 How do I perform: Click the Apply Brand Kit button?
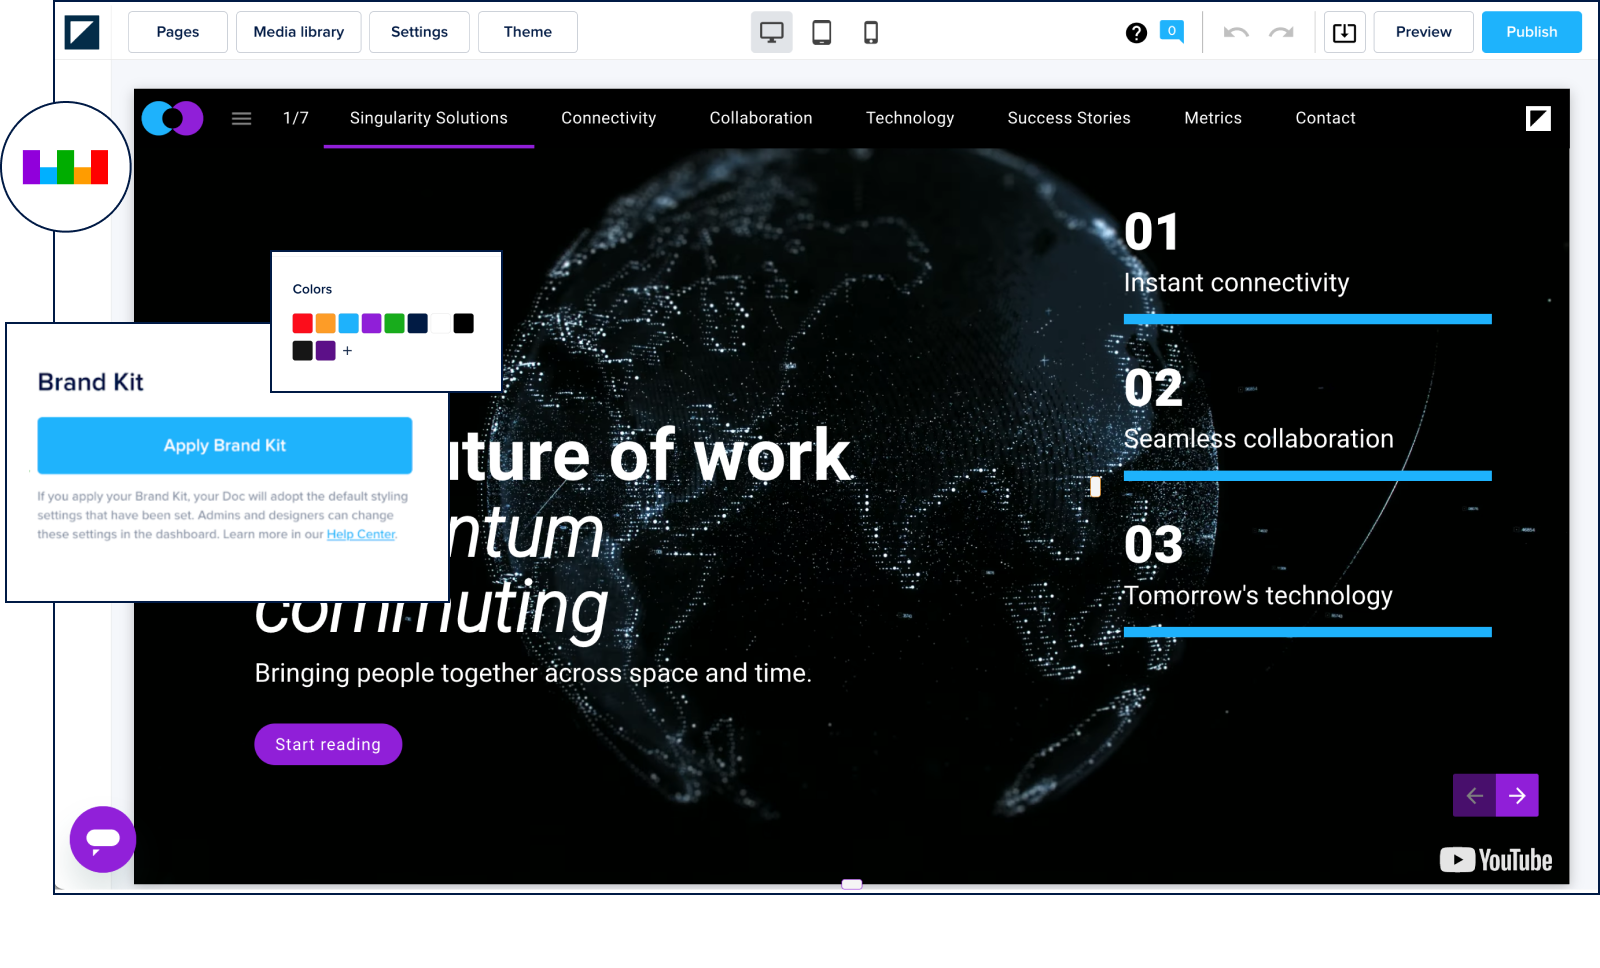[225, 445]
